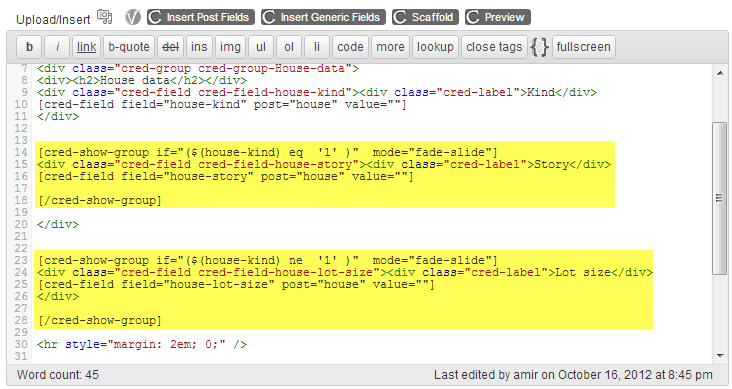Apply italic with the i button
Image resolution: width=732 pixels, height=389 pixels.
[x=57, y=47]
